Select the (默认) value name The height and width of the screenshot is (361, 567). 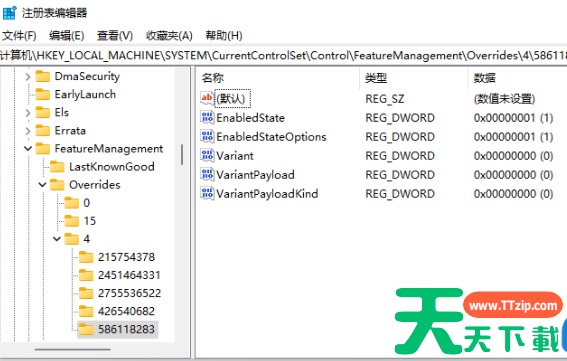[x=232, y=98]
